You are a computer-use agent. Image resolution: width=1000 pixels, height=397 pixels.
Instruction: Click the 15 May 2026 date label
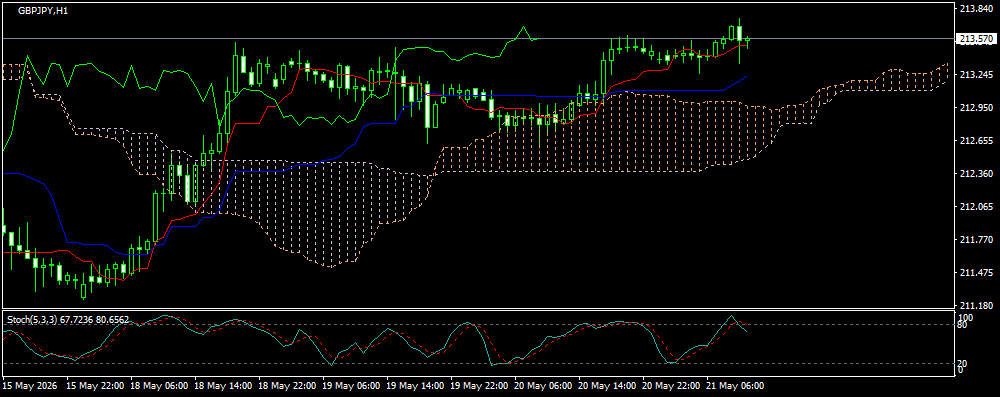(x=29, y=386)
